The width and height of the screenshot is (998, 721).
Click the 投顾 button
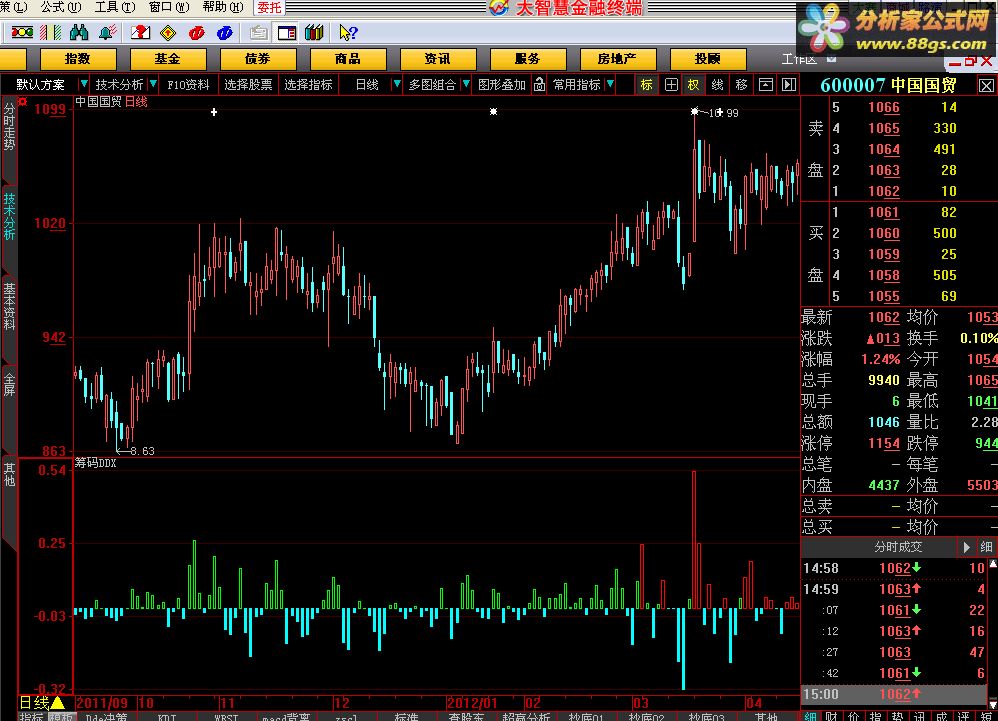coord(707,59)
